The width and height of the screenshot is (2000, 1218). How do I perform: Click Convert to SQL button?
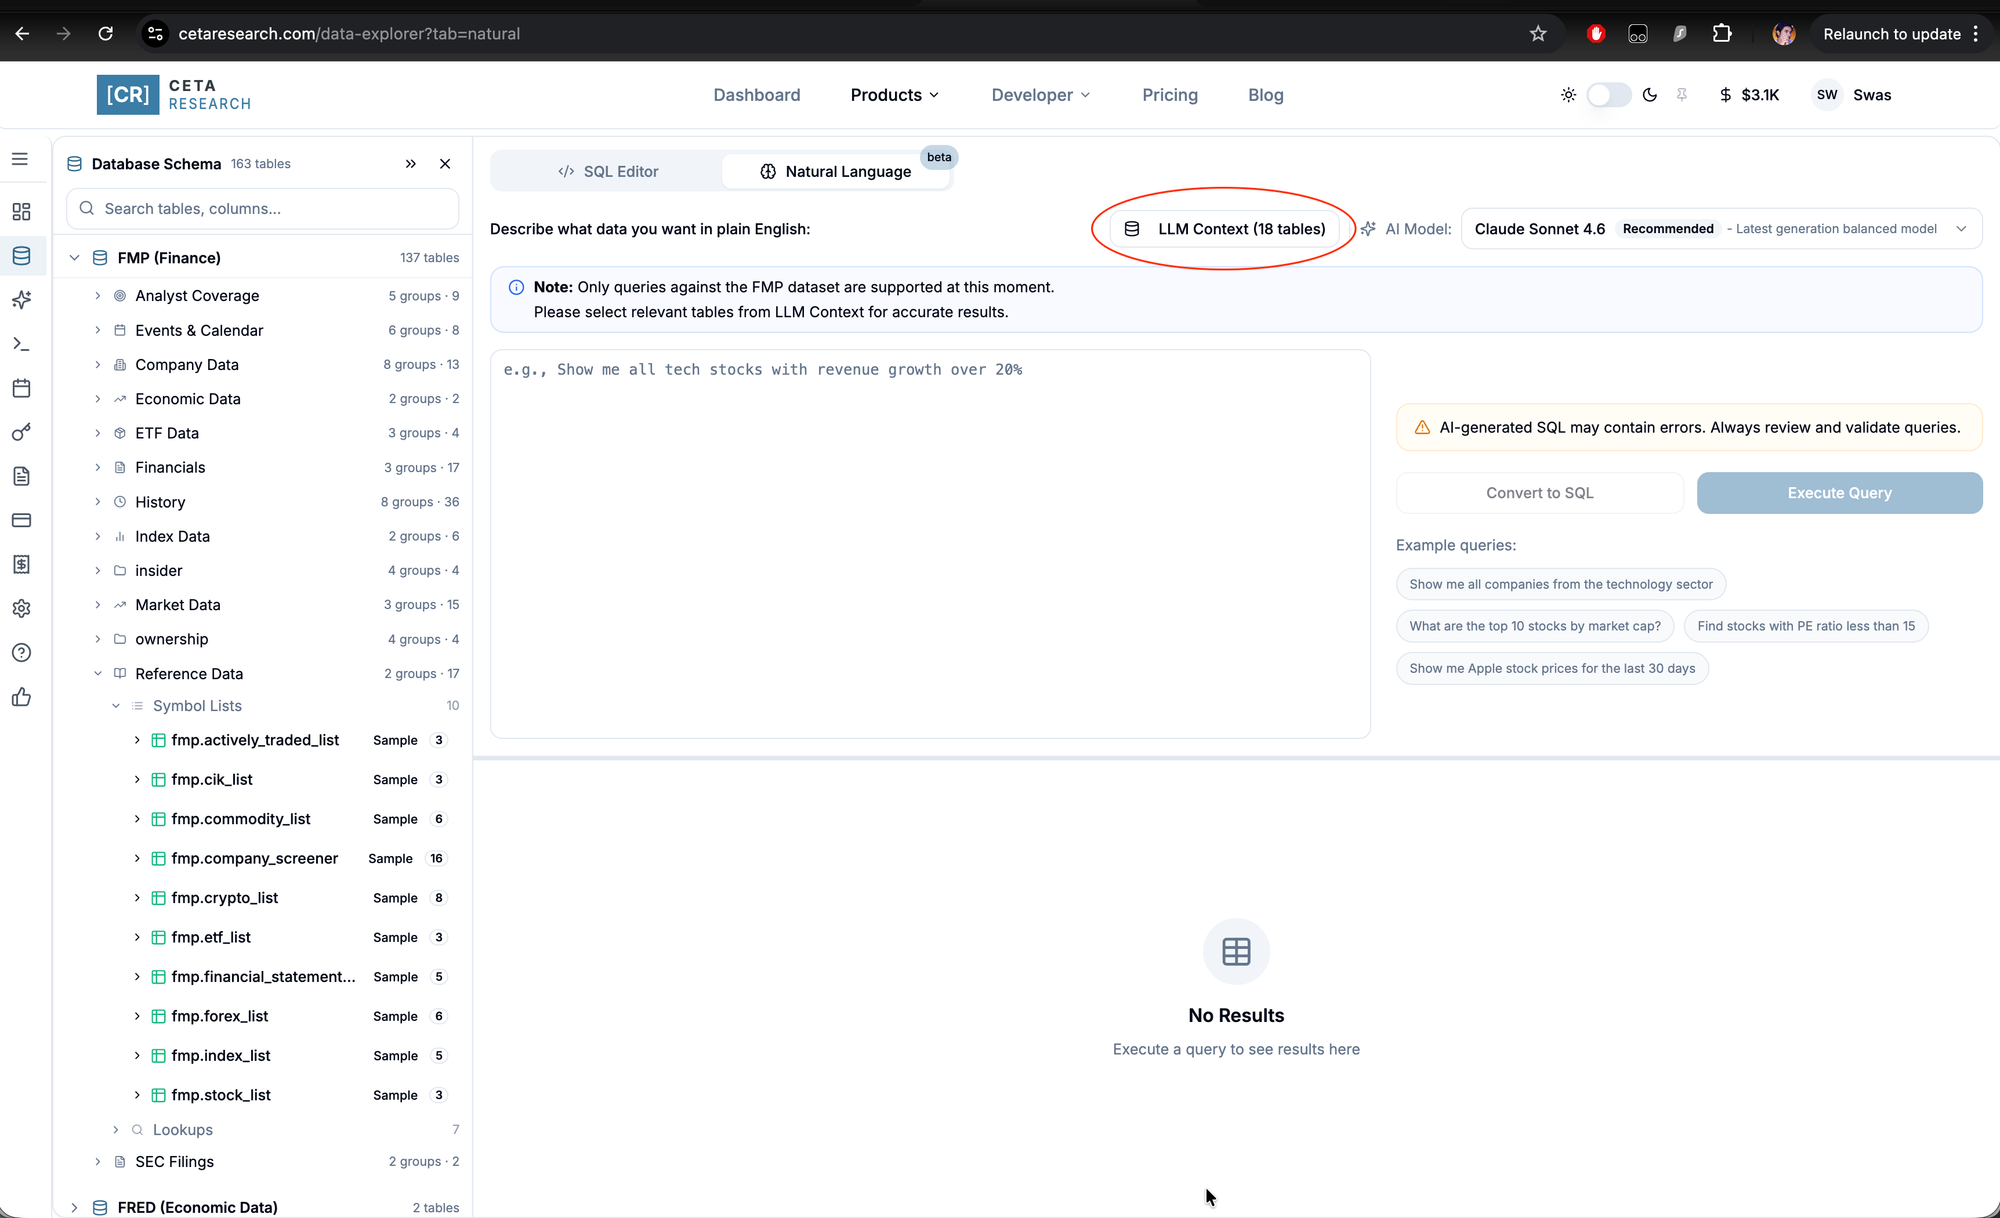1539,493
